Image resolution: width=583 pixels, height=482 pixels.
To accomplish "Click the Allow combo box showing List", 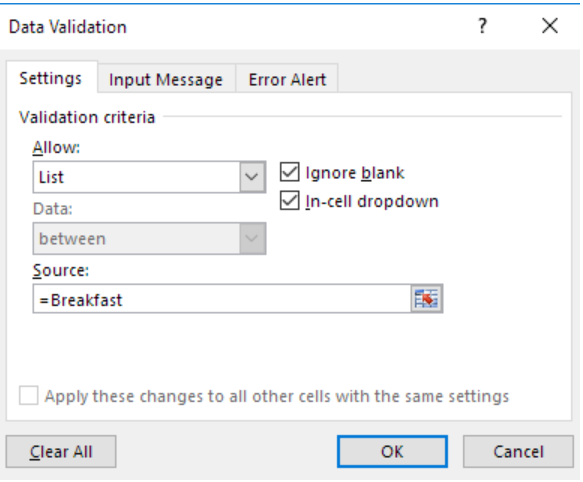I will coord(149,177).
